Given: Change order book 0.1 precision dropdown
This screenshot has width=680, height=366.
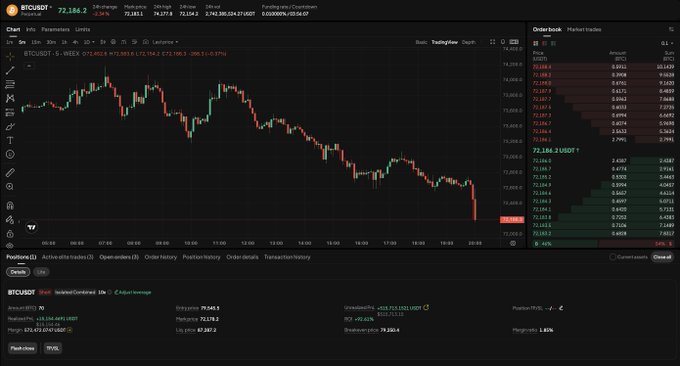Looking at the screenshot, I should point(667,43).
